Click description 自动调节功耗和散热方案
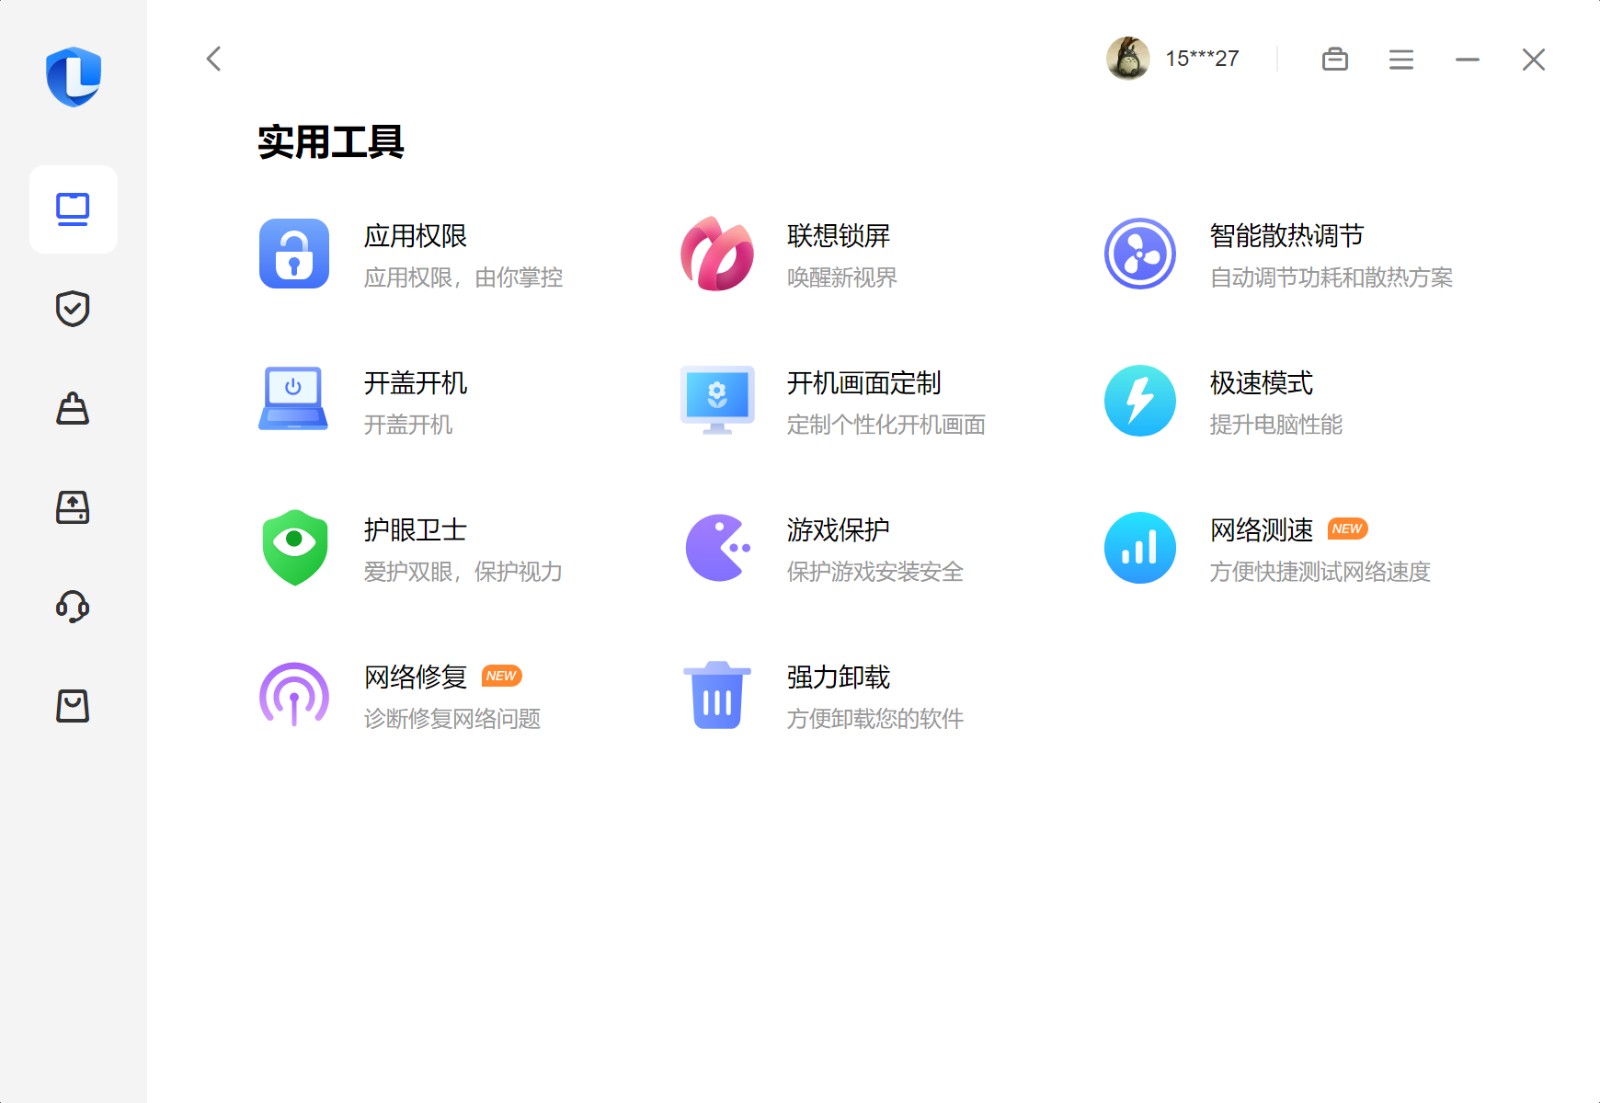 1331,278
